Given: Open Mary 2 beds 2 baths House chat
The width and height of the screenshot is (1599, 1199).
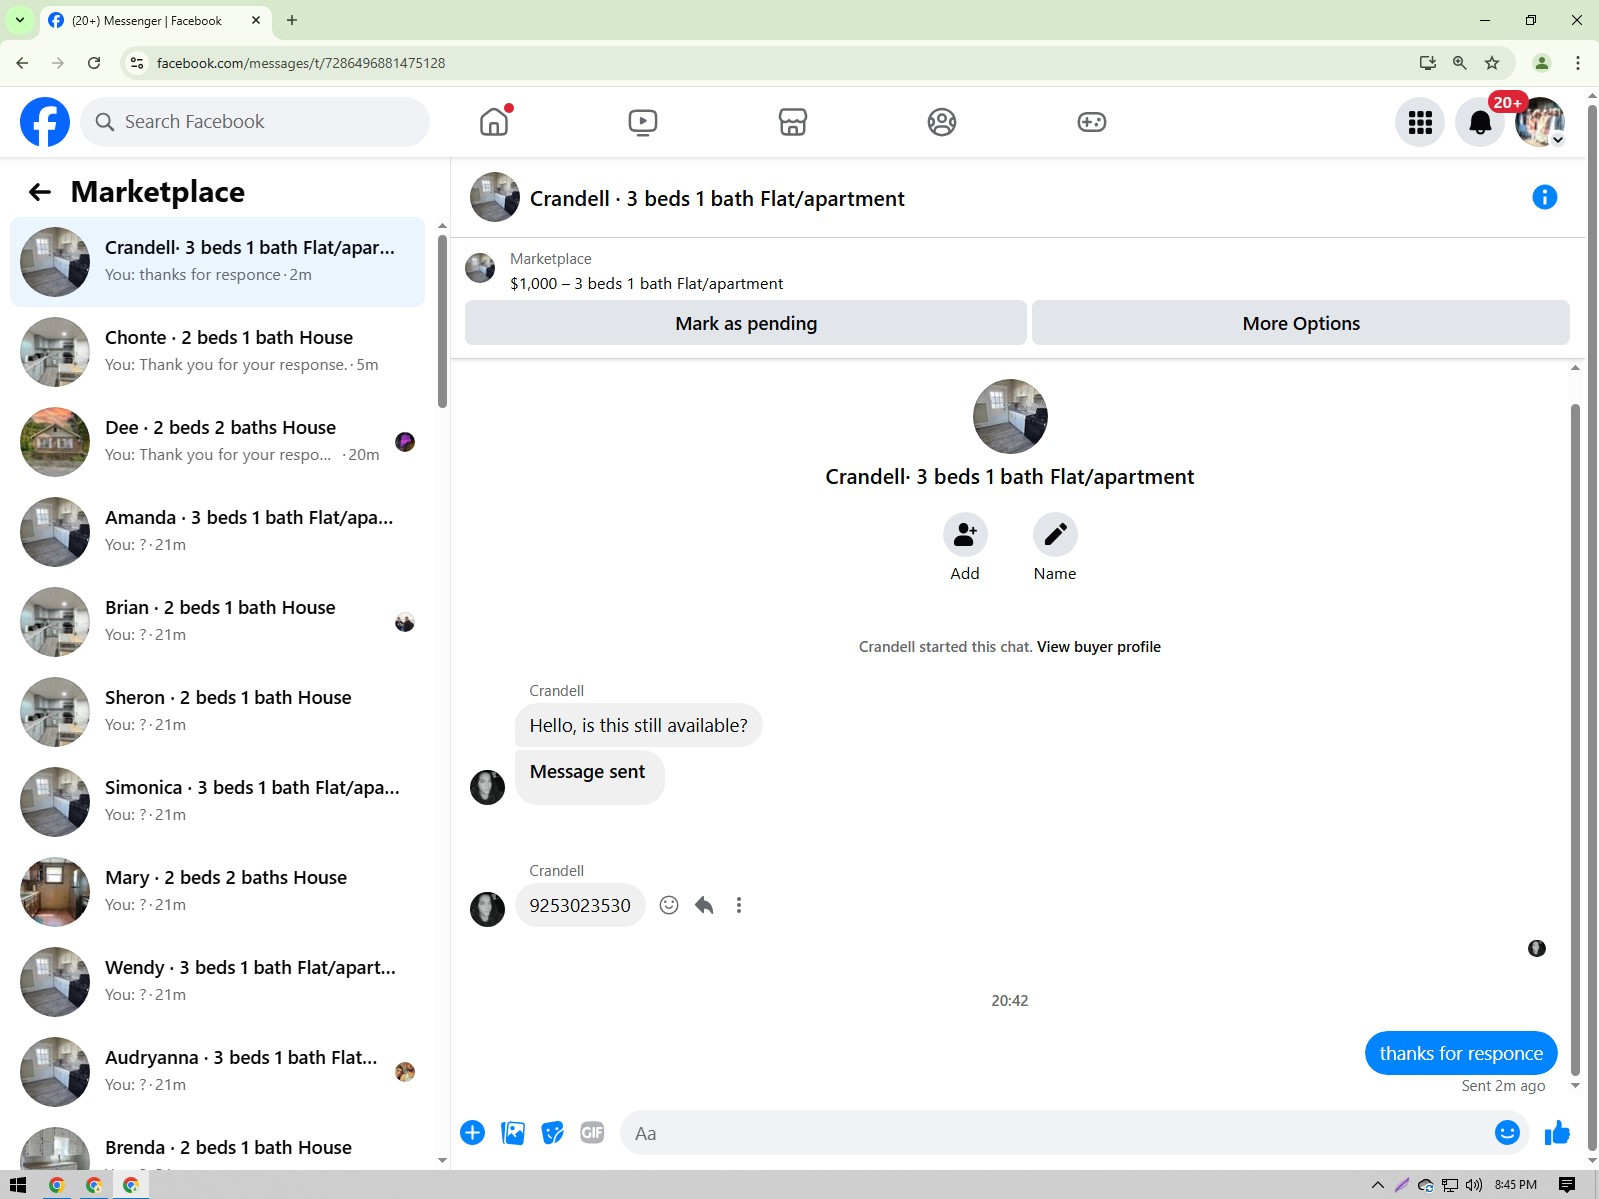Looking at the screenshot, I should [x=217, y=892].
